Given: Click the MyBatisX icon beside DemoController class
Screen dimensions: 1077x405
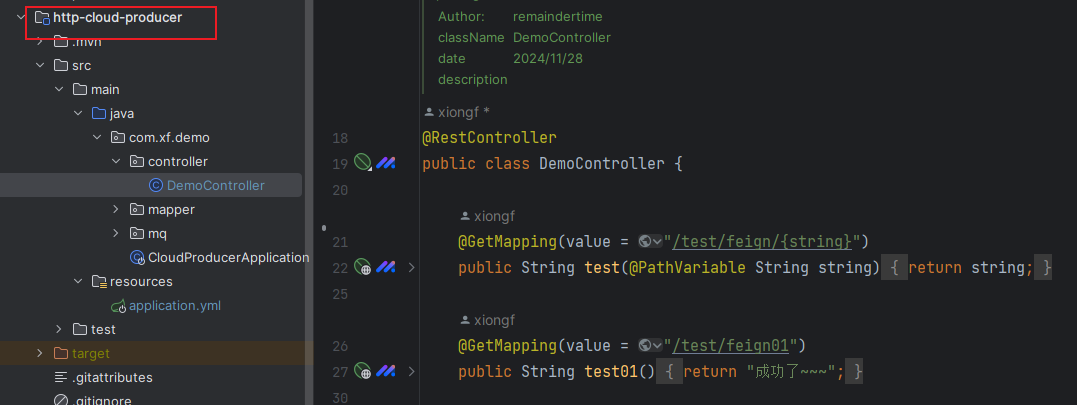Looking at the screenshot, I should tap(385, 163).
